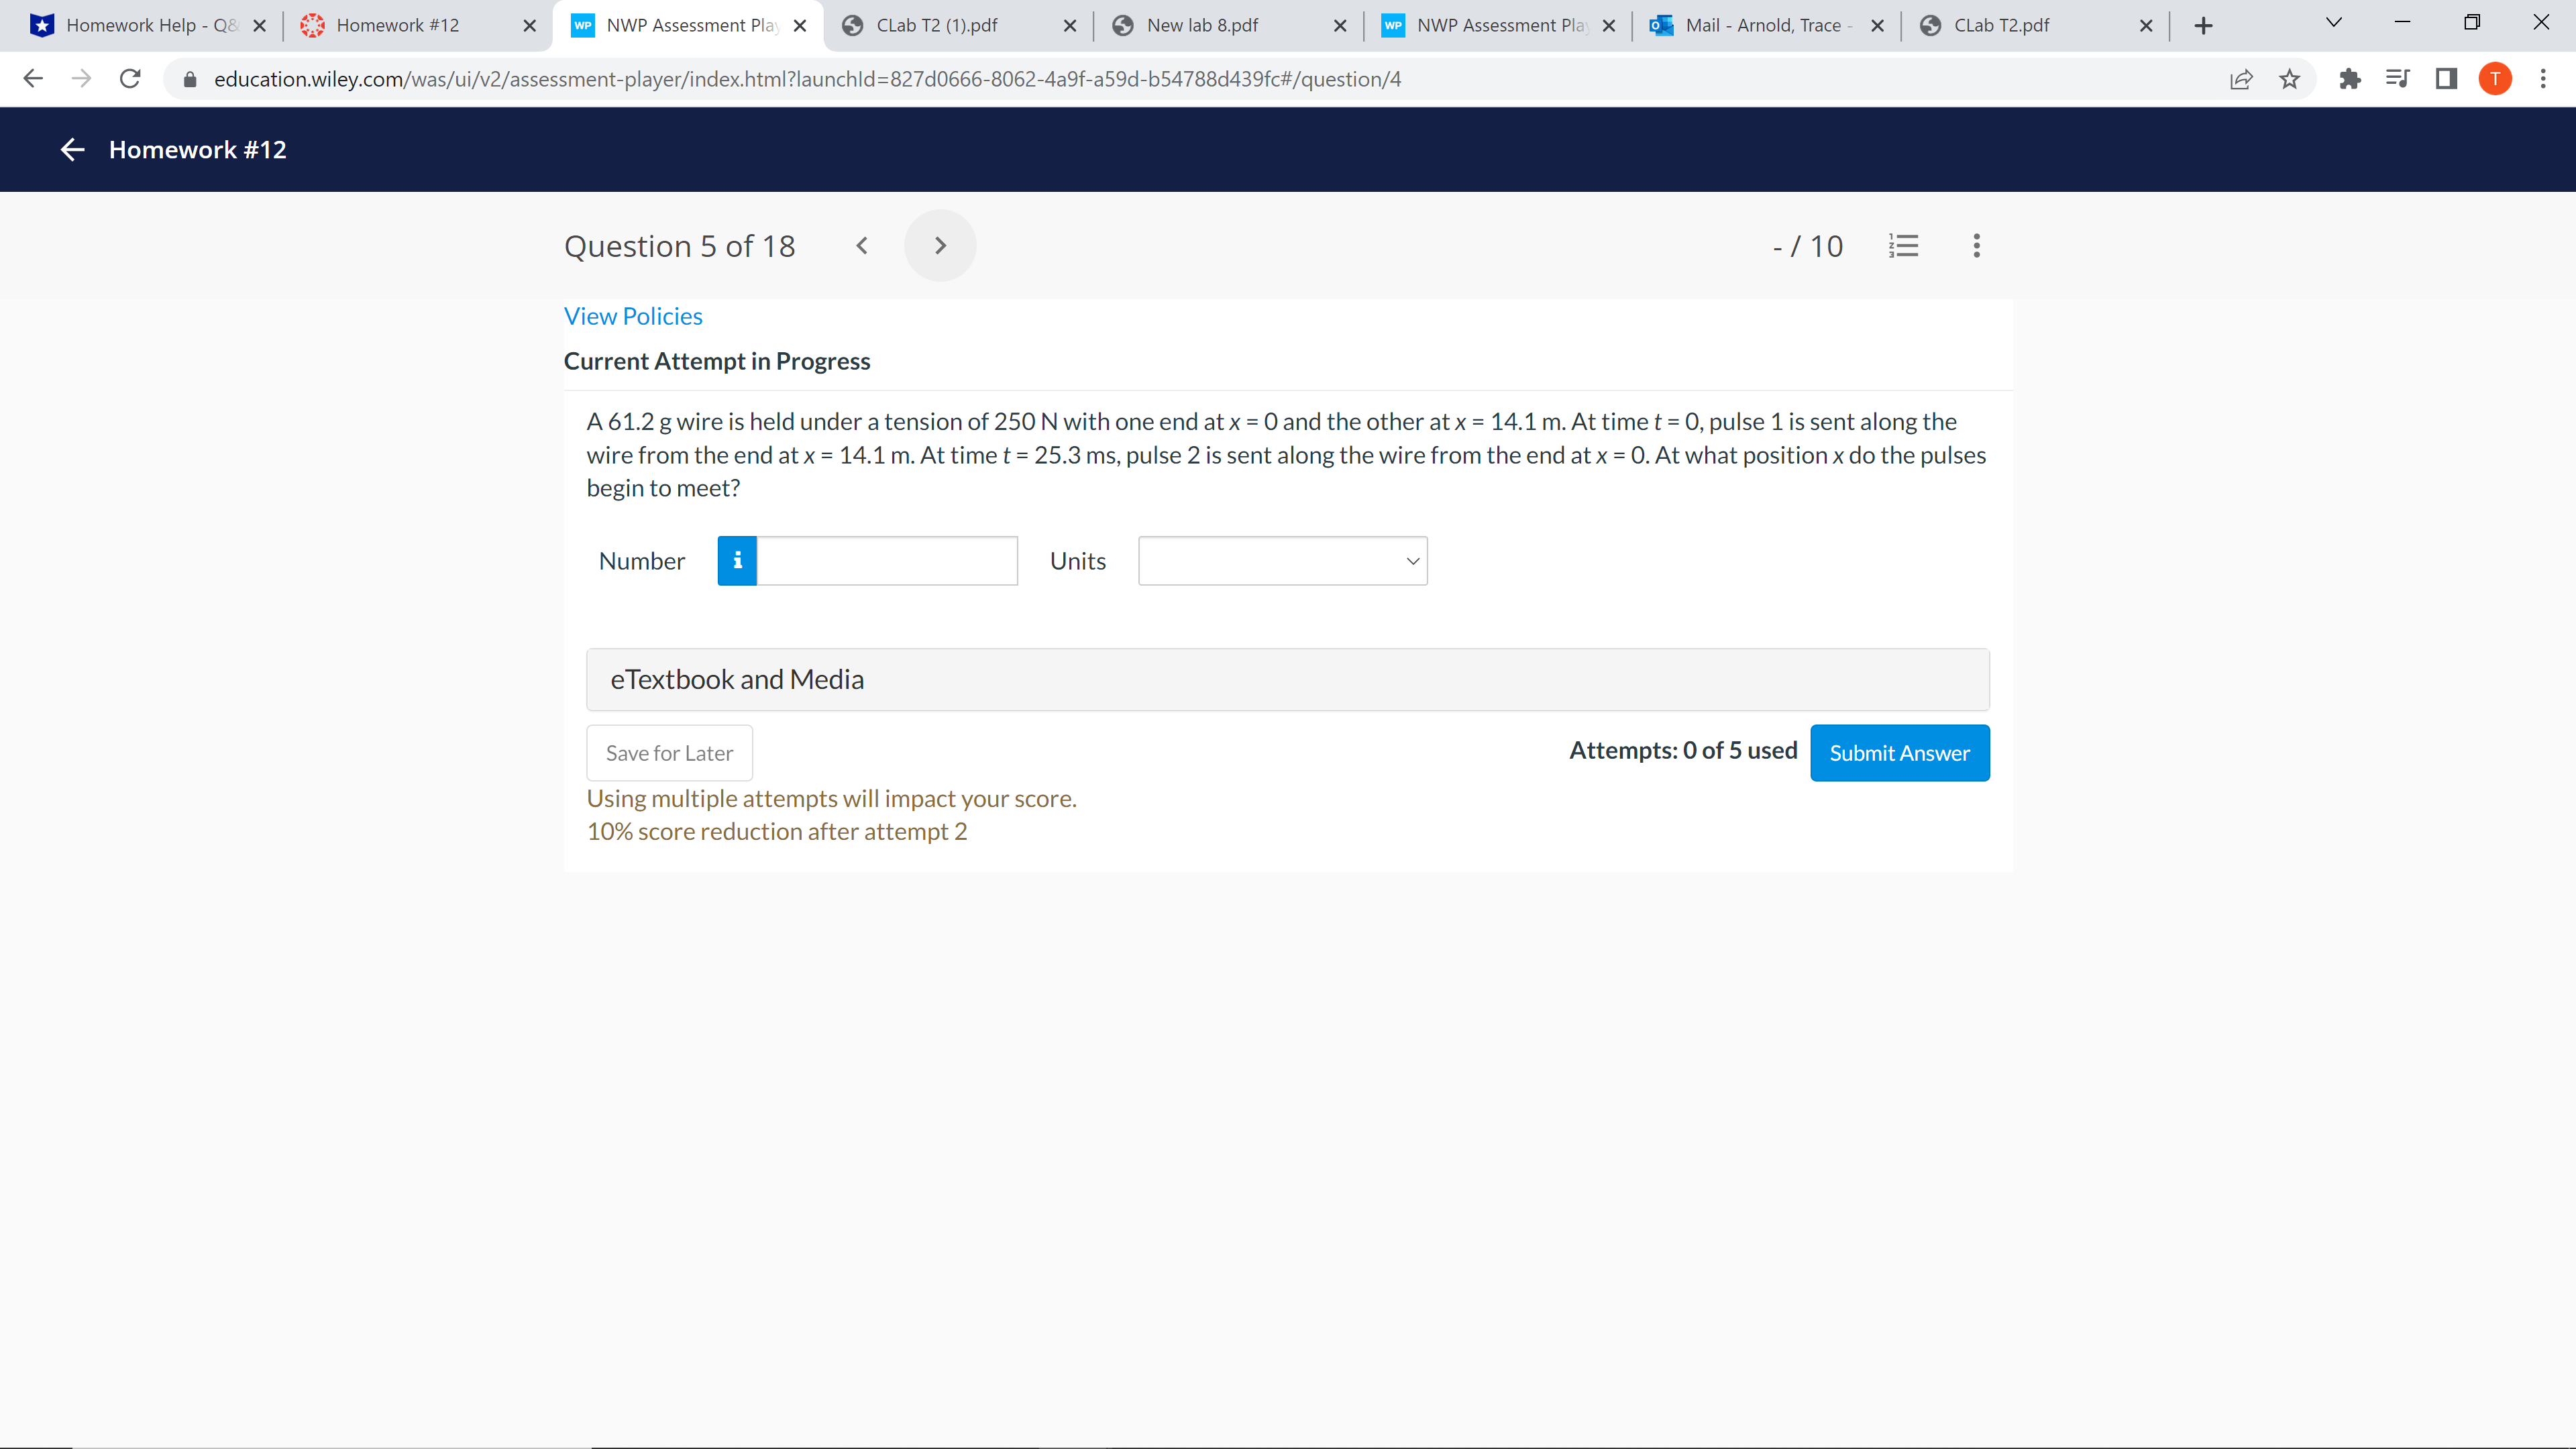This screenshot has width=2576, height=1449.
Task: Click the reload page icon
Action: coord(130,79)
